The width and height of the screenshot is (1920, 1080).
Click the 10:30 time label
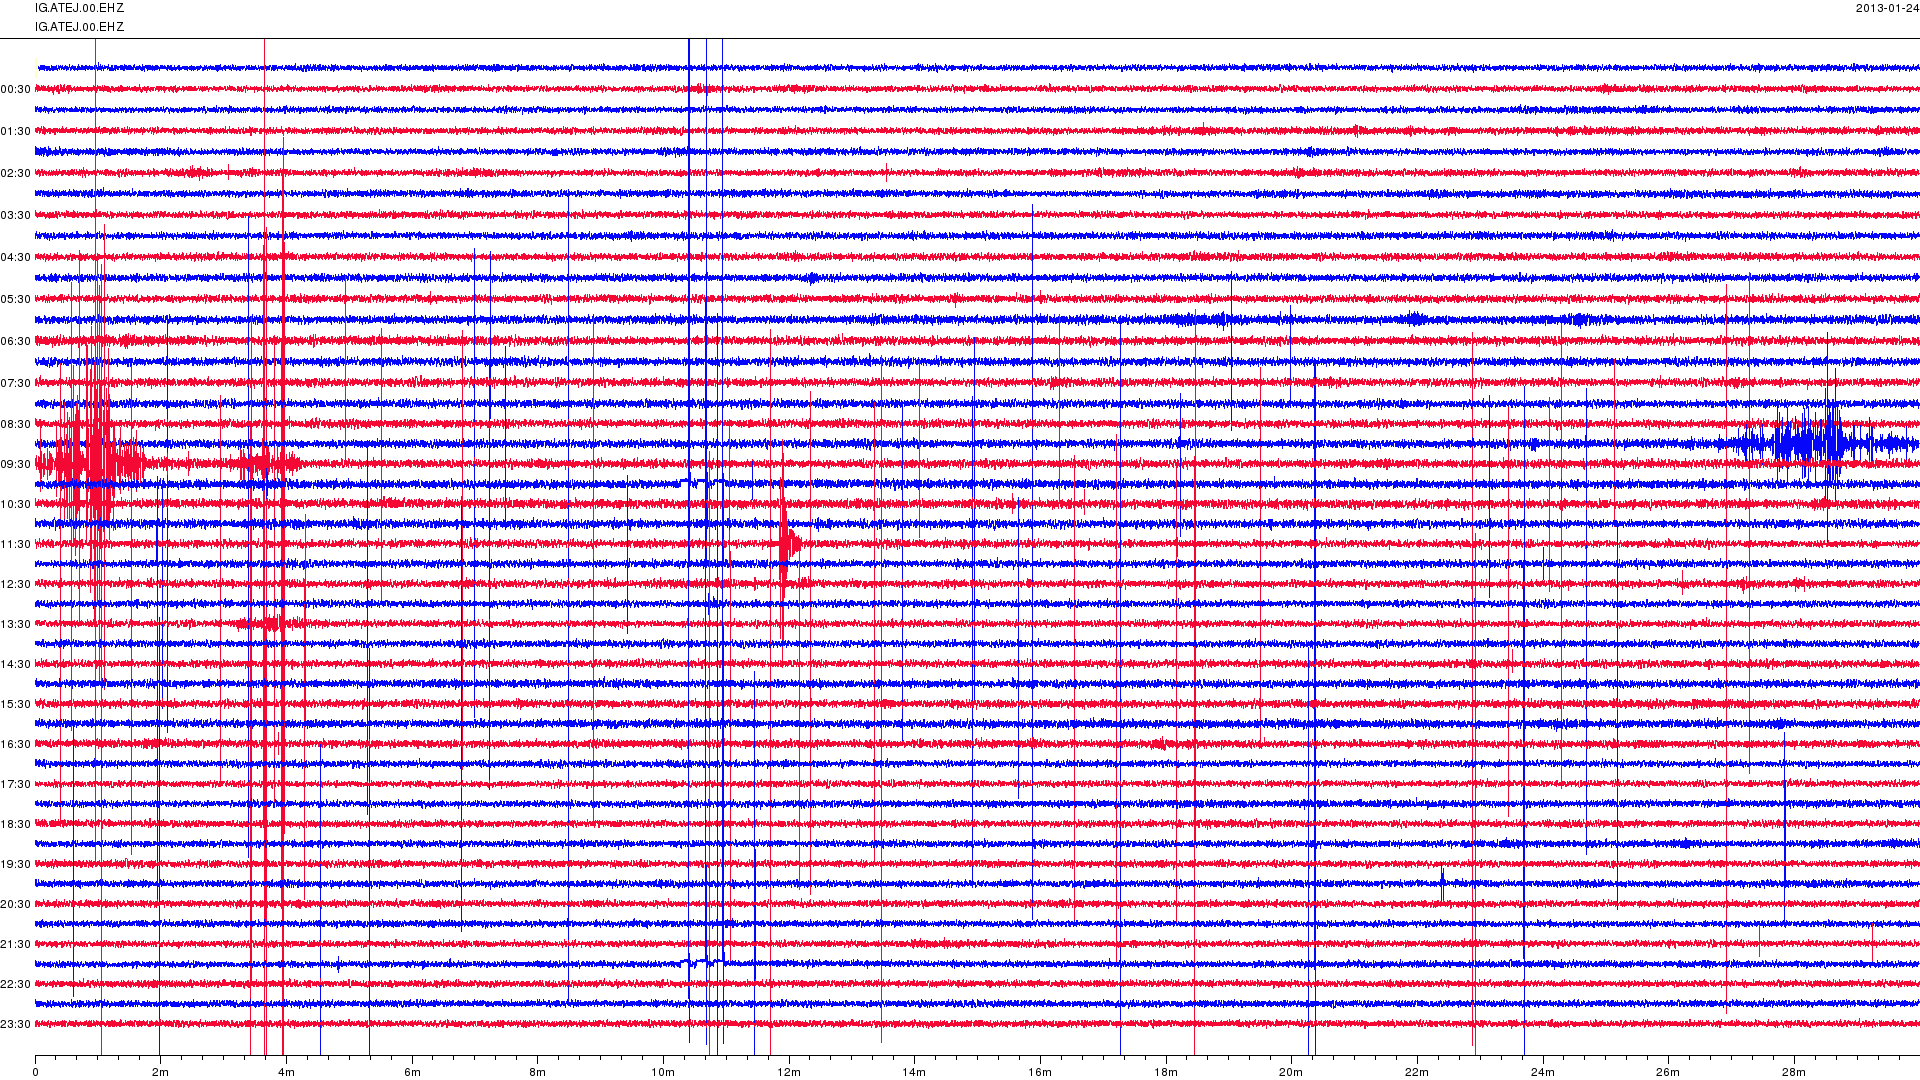point(15,505)
